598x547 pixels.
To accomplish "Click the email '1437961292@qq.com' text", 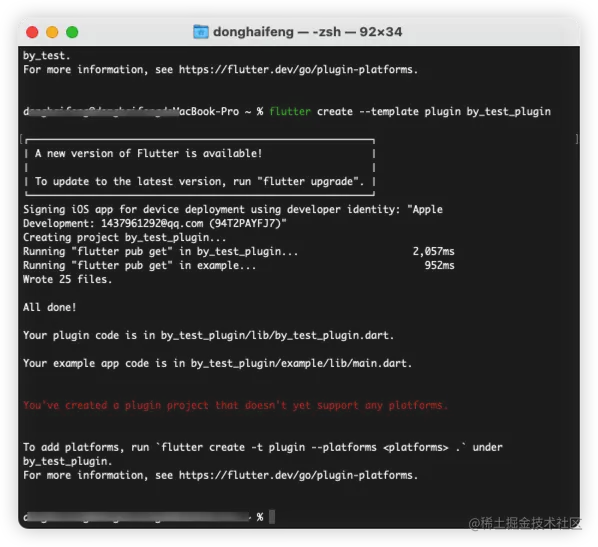I will [x=152, y=223].
